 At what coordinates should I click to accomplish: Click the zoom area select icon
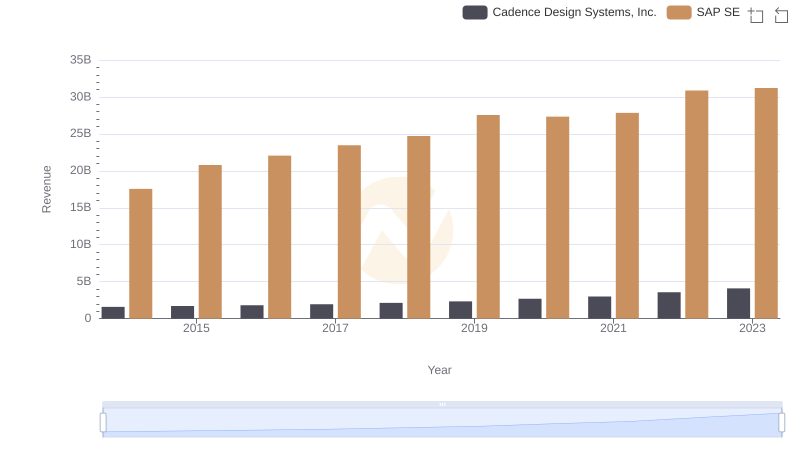[756, 15]
